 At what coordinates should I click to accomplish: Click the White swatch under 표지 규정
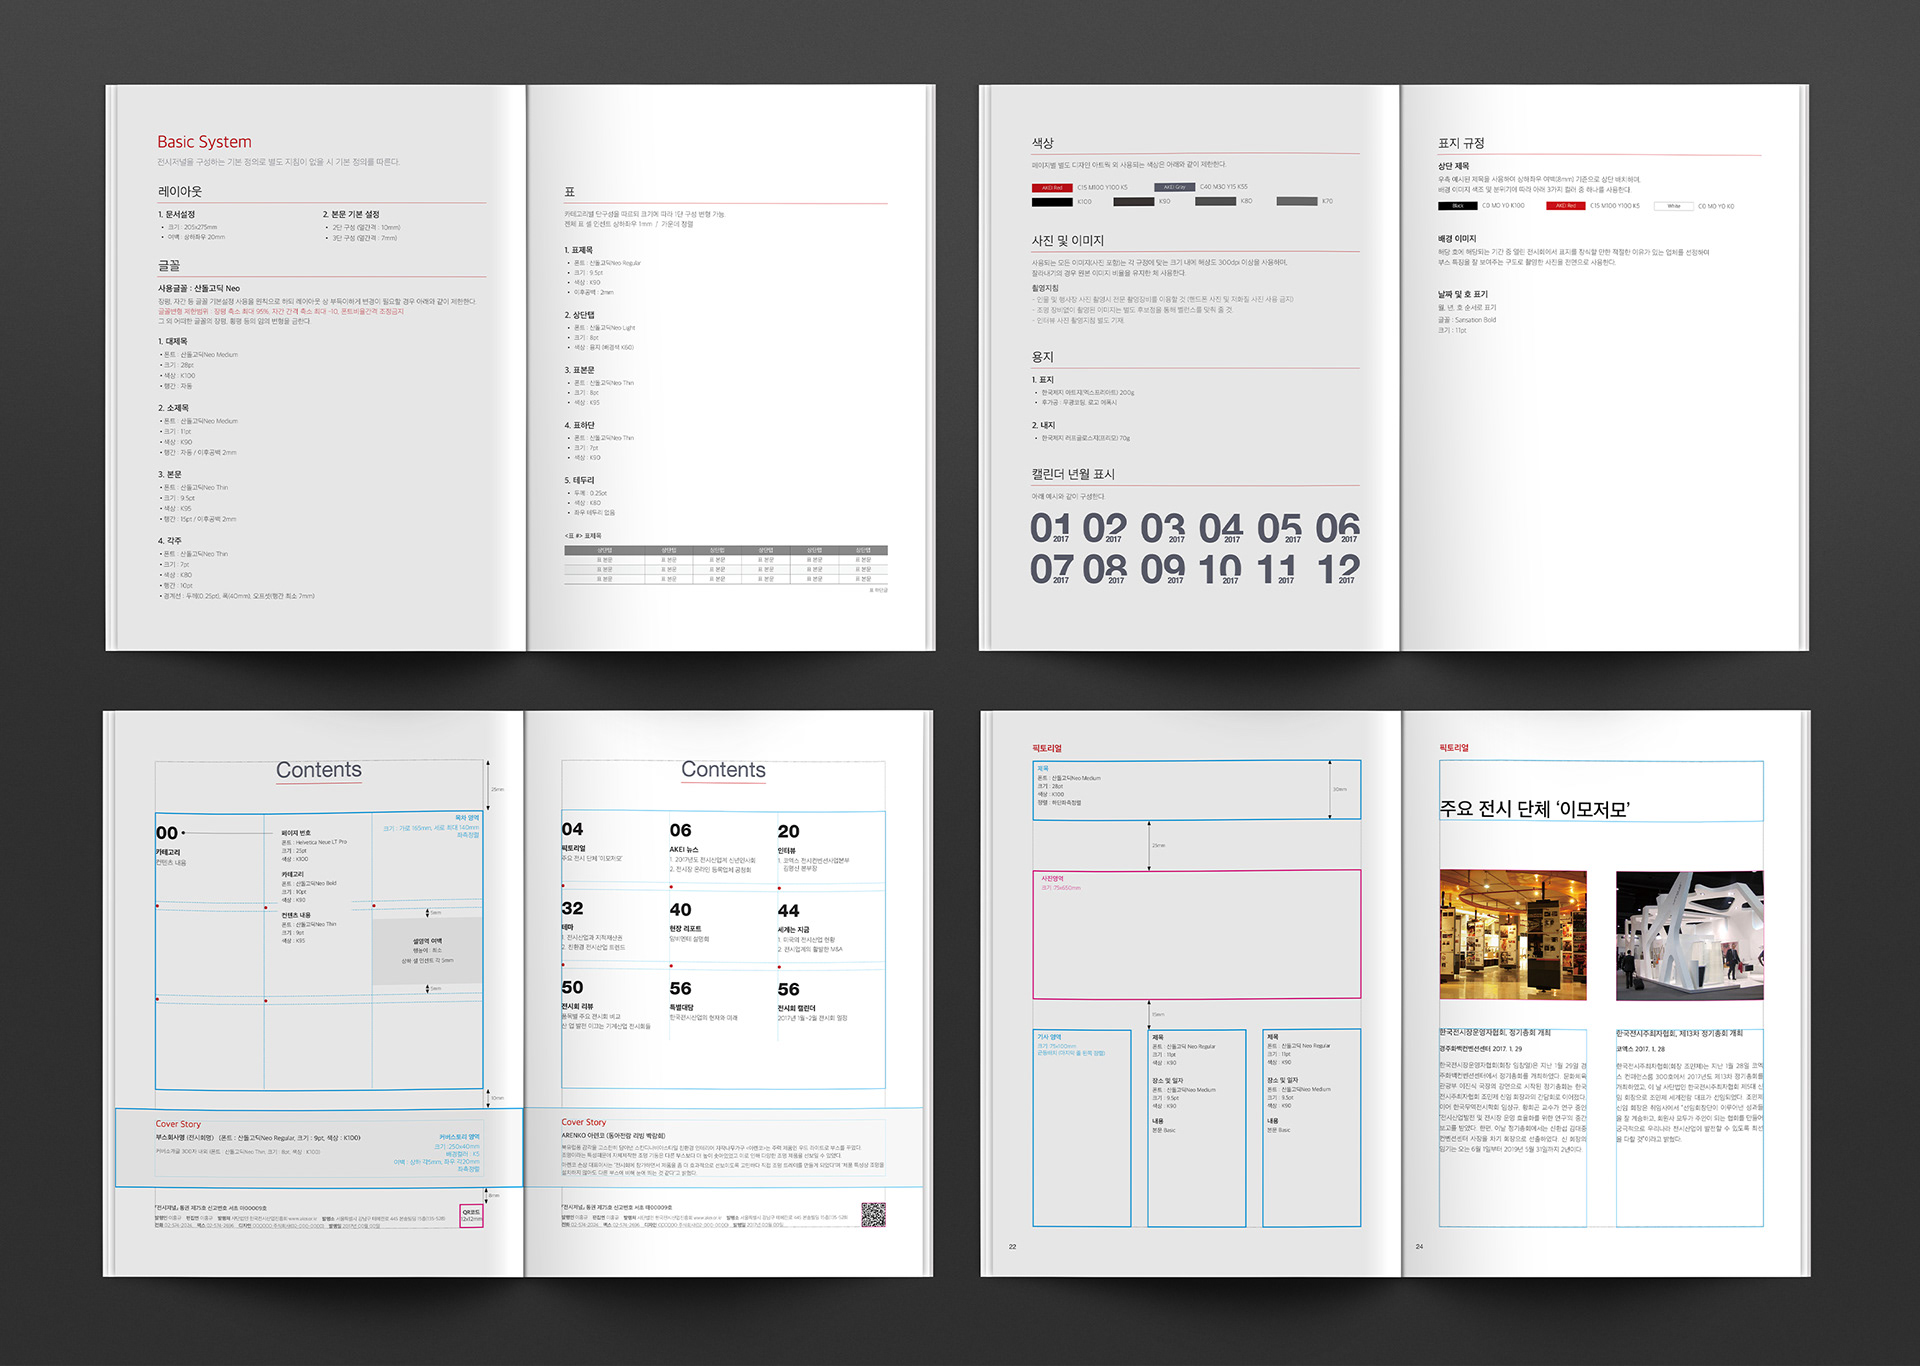(x=1673, y=206)
